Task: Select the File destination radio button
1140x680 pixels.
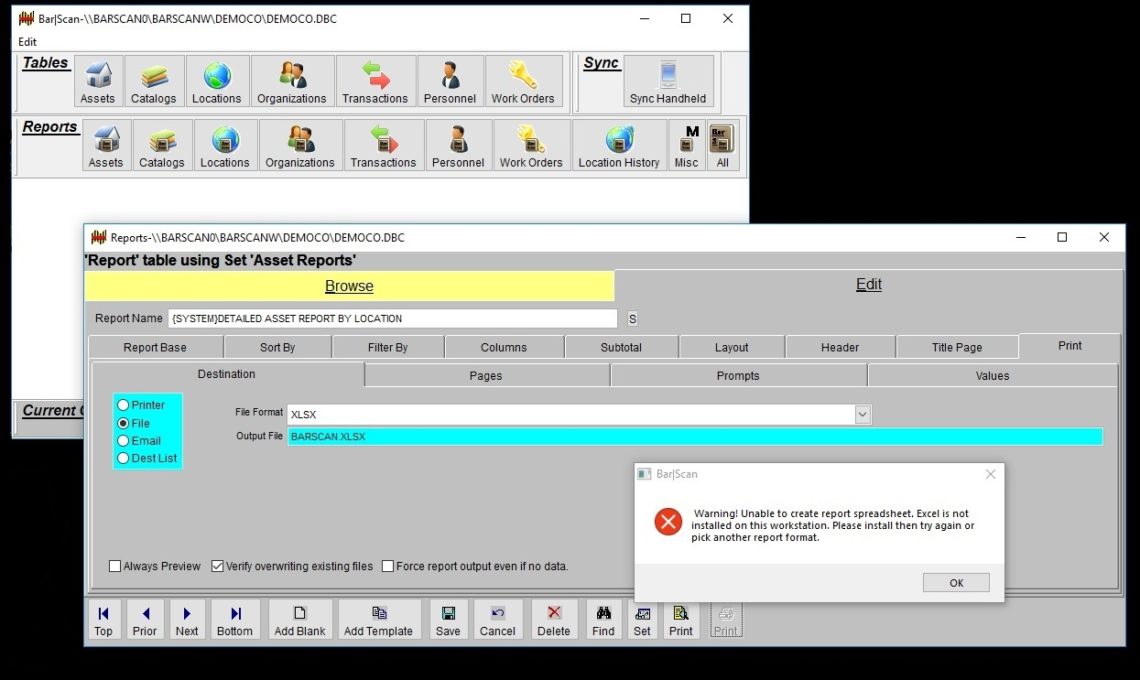Action: click(x=124, y=423)
